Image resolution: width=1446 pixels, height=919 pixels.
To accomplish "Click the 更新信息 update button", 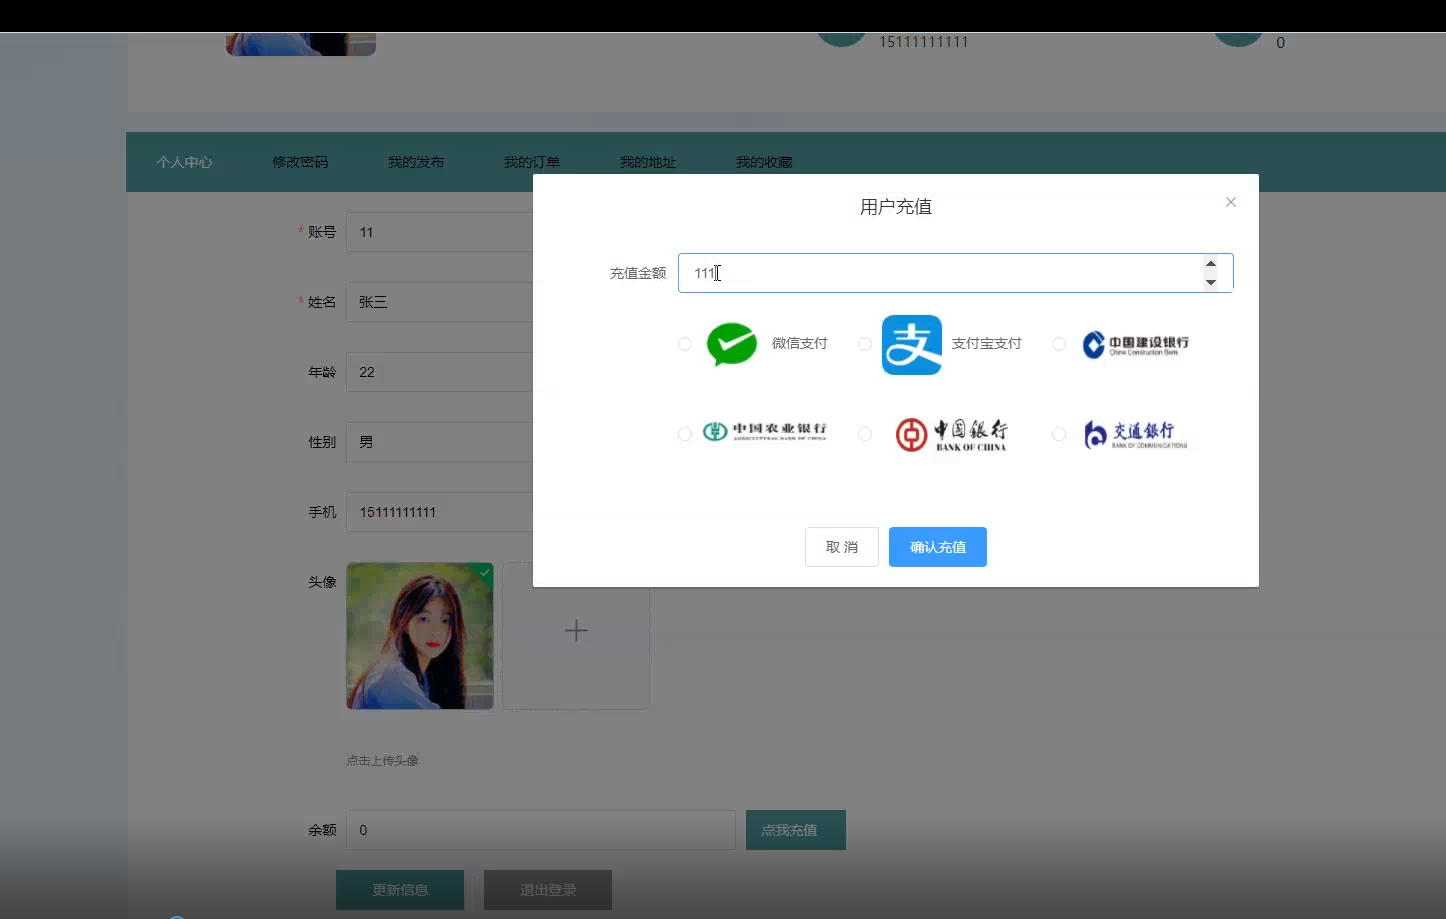I will 400,889.
